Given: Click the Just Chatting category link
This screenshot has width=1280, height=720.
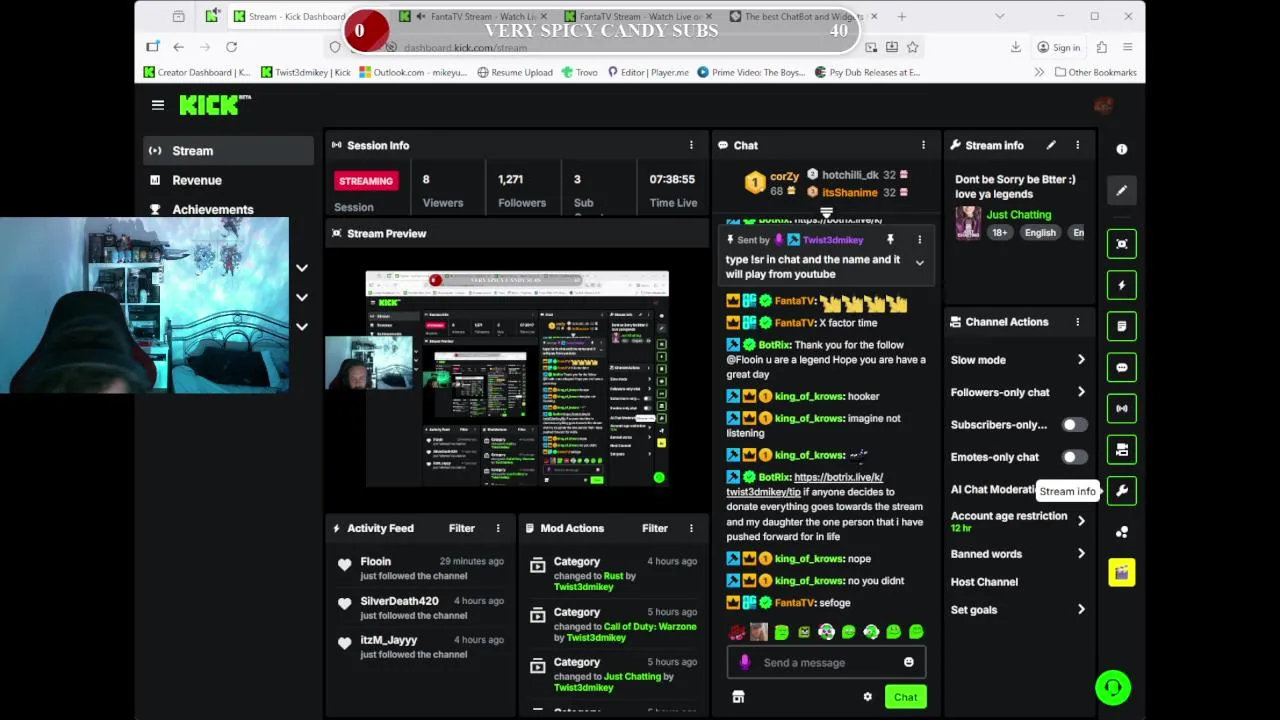Looking at the screenshot, I should pyautogui.click(x=1018, y=215).
